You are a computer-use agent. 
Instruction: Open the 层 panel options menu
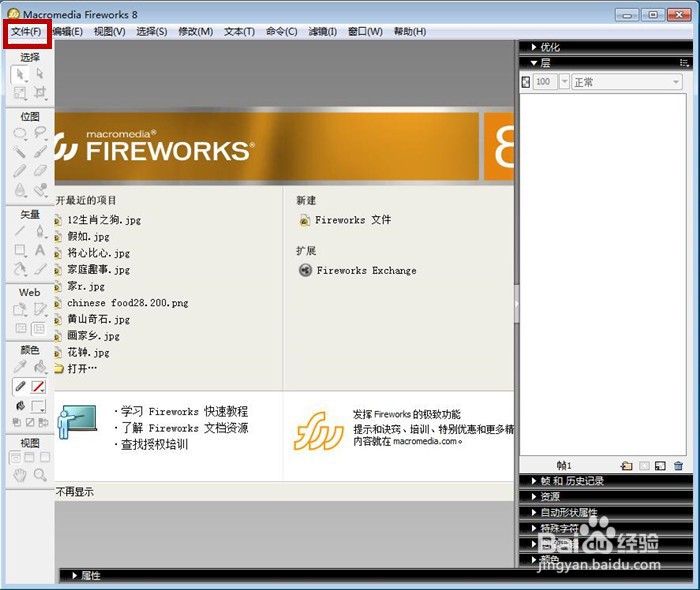684,63
